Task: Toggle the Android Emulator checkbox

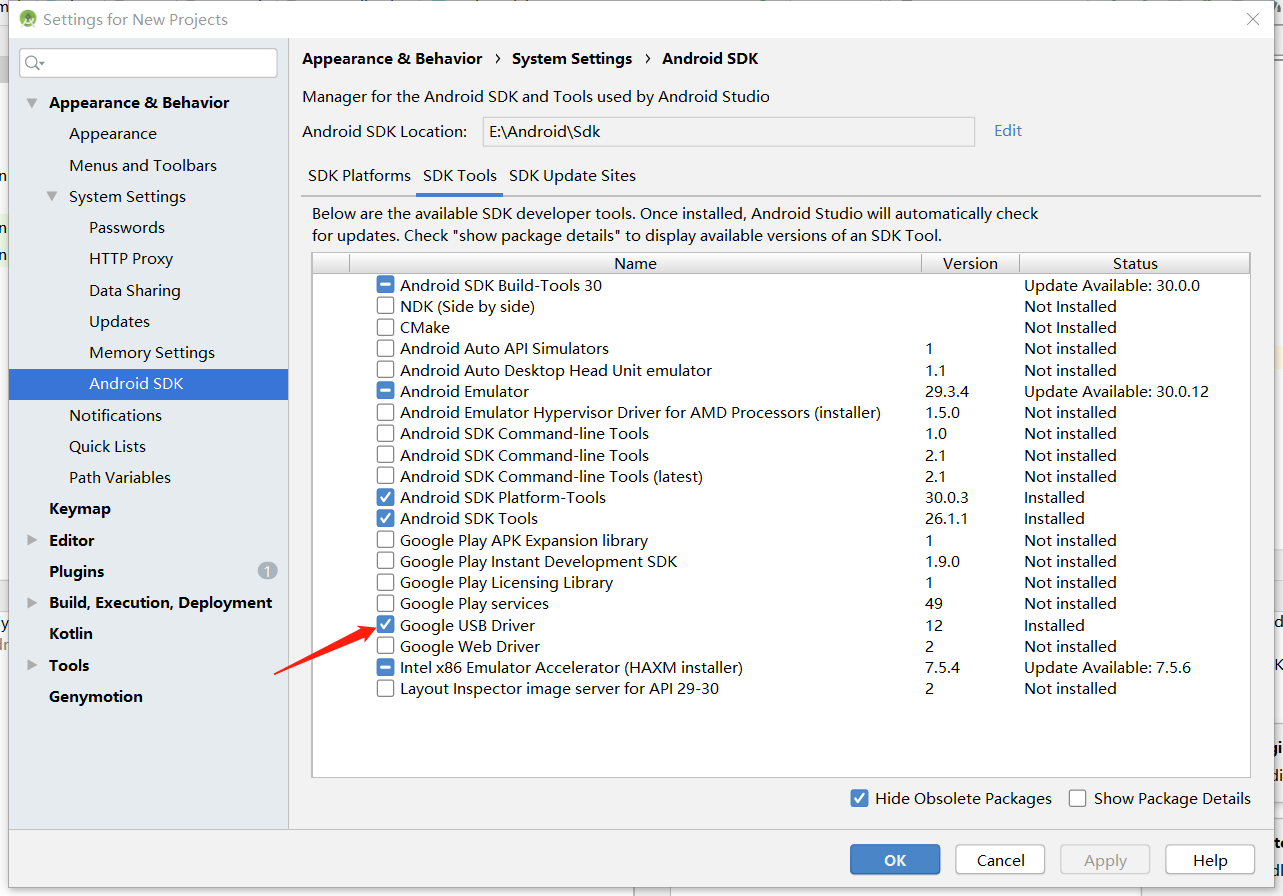Action: pos(385,391)
